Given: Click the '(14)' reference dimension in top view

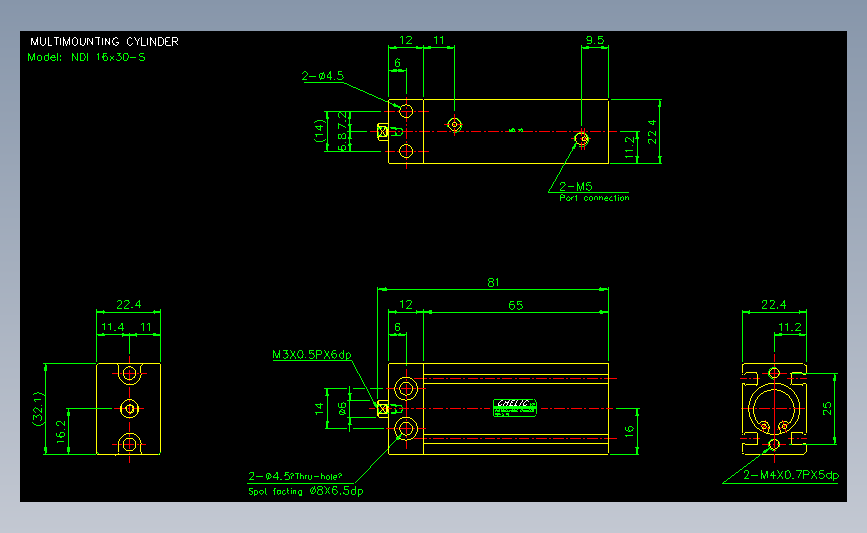Looking at the screenshot, I should 319,131.
